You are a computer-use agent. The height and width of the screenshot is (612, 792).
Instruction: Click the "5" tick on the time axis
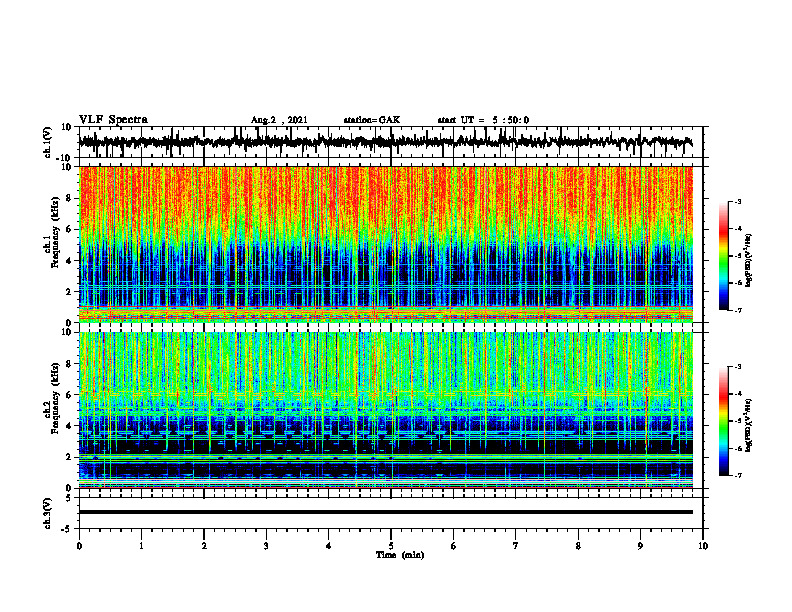coord(391,546)
